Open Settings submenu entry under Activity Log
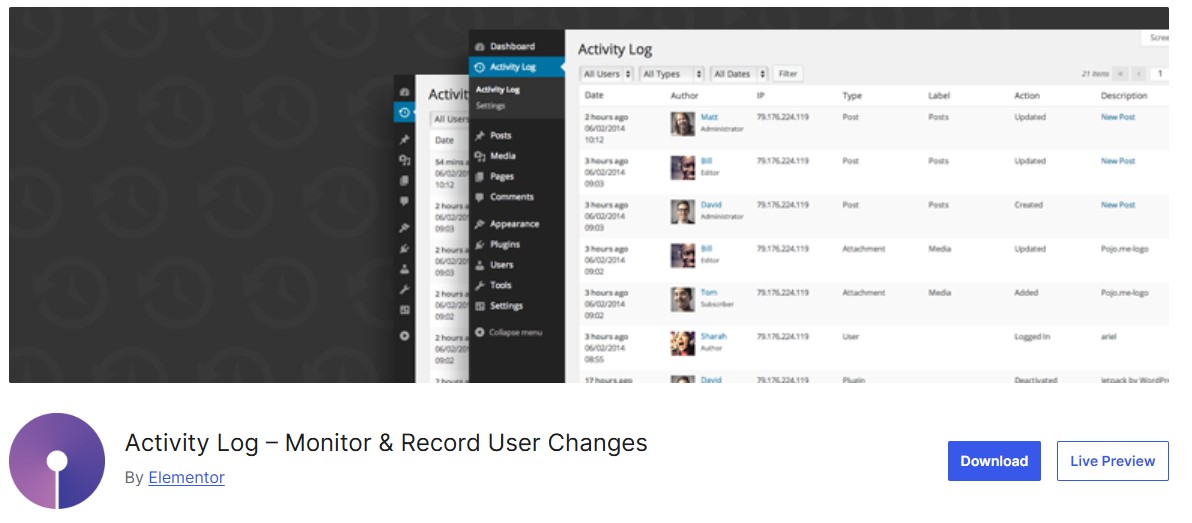Image resolution: width=1192 pixels, height=523 pixels. (x=490, y=106)
